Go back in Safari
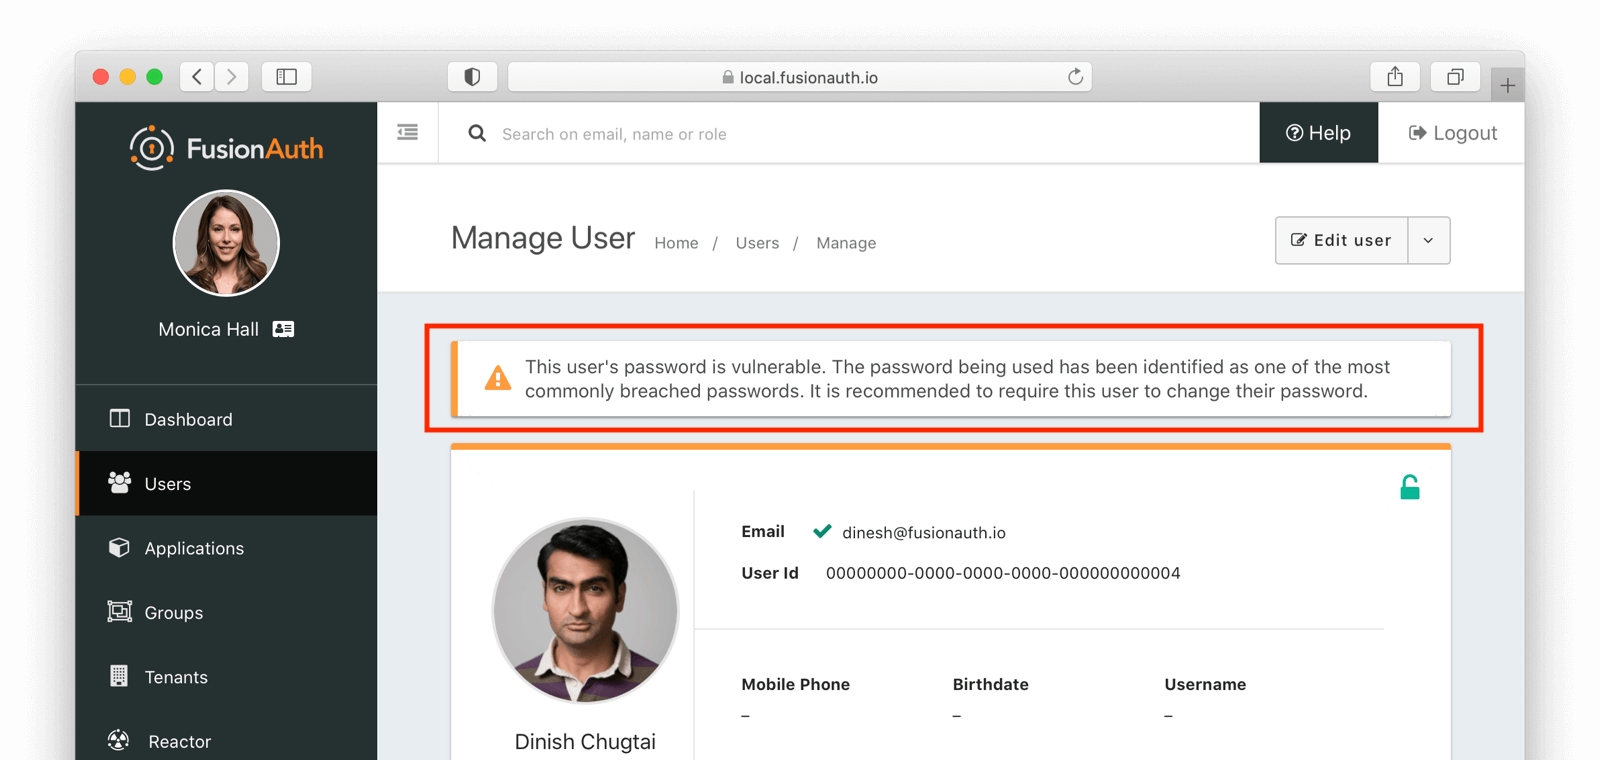The width and height of the screenshot is (1600, 760). click(x=197, y=77)
